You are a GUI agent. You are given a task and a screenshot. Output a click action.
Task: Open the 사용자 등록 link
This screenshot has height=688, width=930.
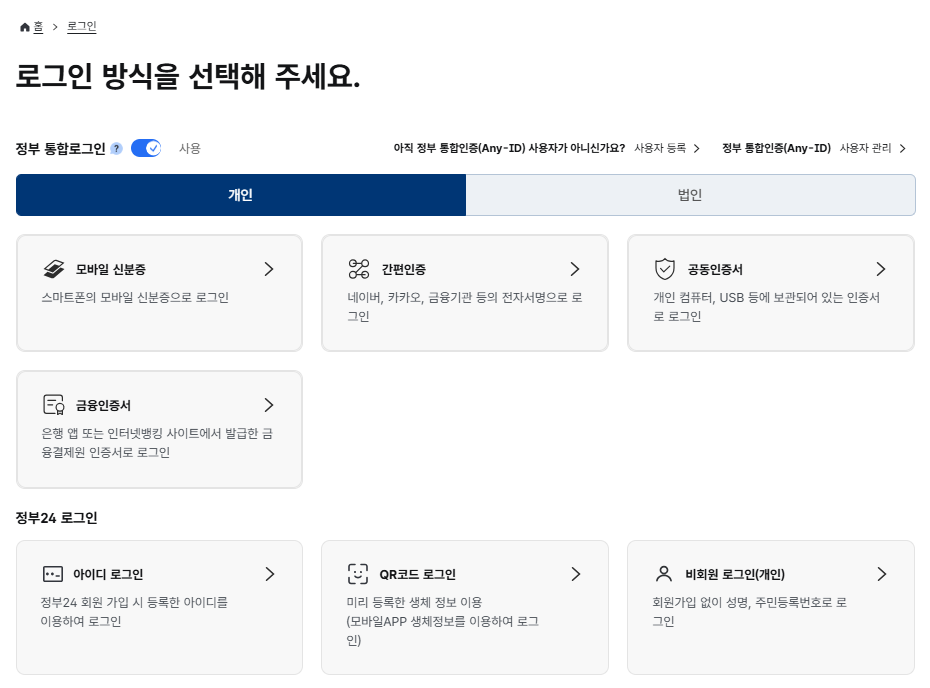click(667, 148)
